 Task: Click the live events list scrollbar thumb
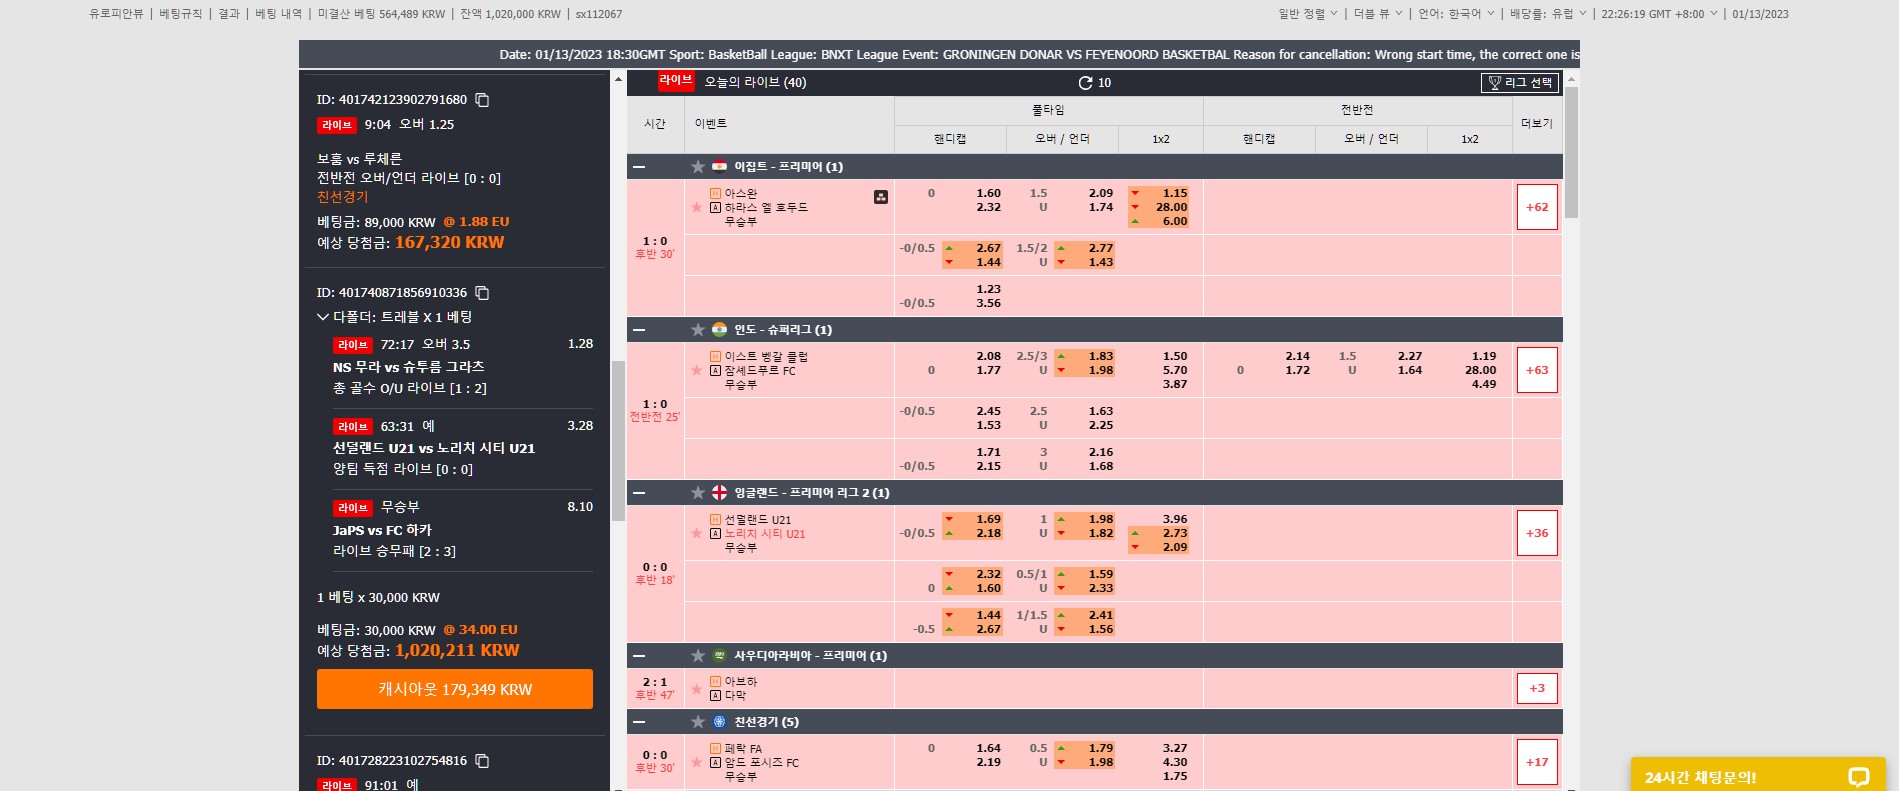1571,152
